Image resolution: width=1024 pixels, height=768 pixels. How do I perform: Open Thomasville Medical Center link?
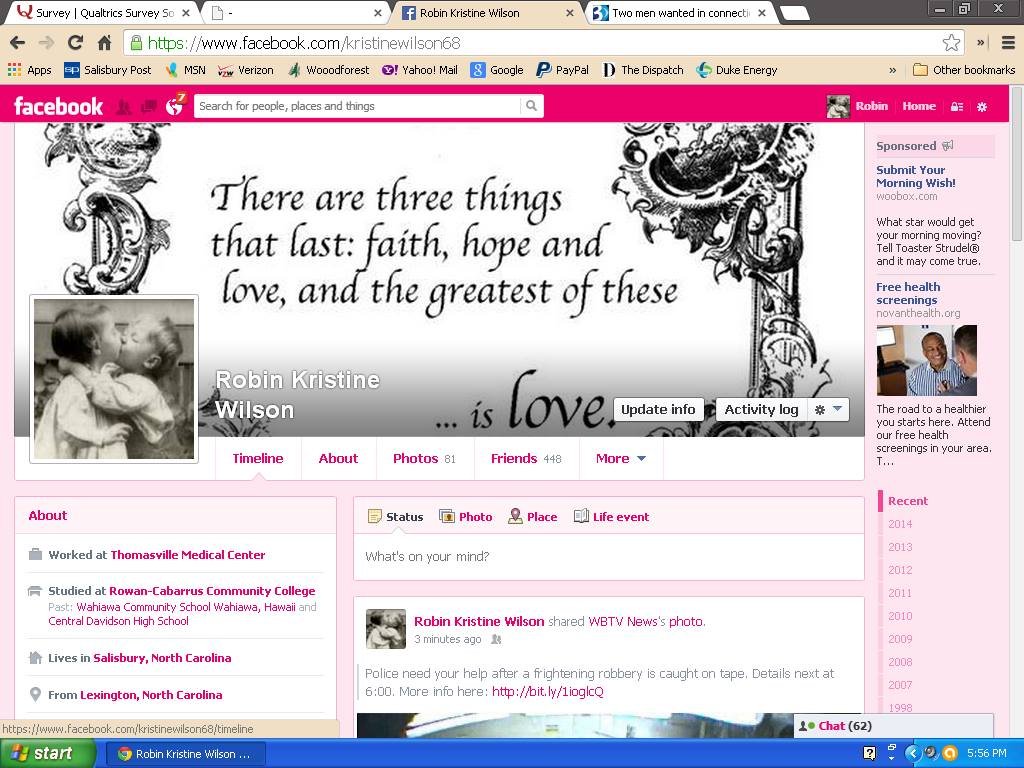coord(188,555)
